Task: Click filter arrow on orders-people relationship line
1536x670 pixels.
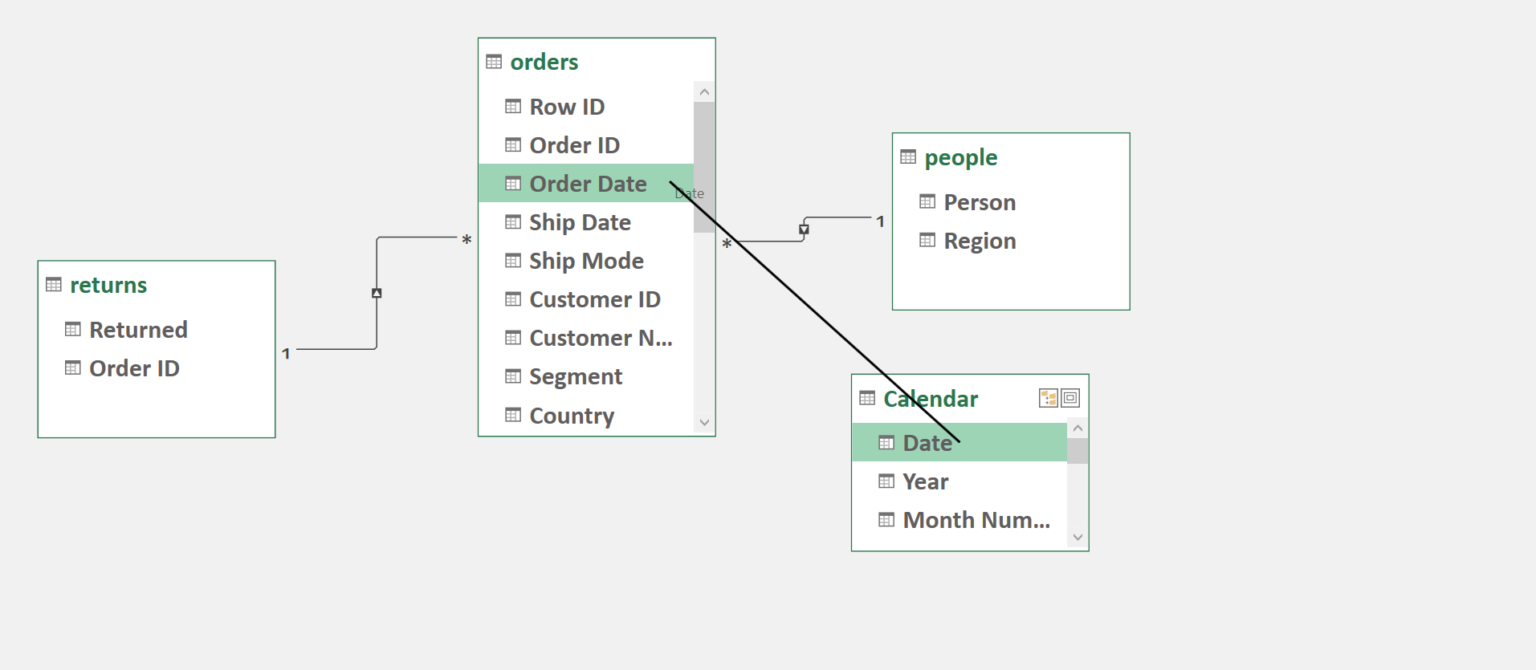Action: tap(804, 230)
